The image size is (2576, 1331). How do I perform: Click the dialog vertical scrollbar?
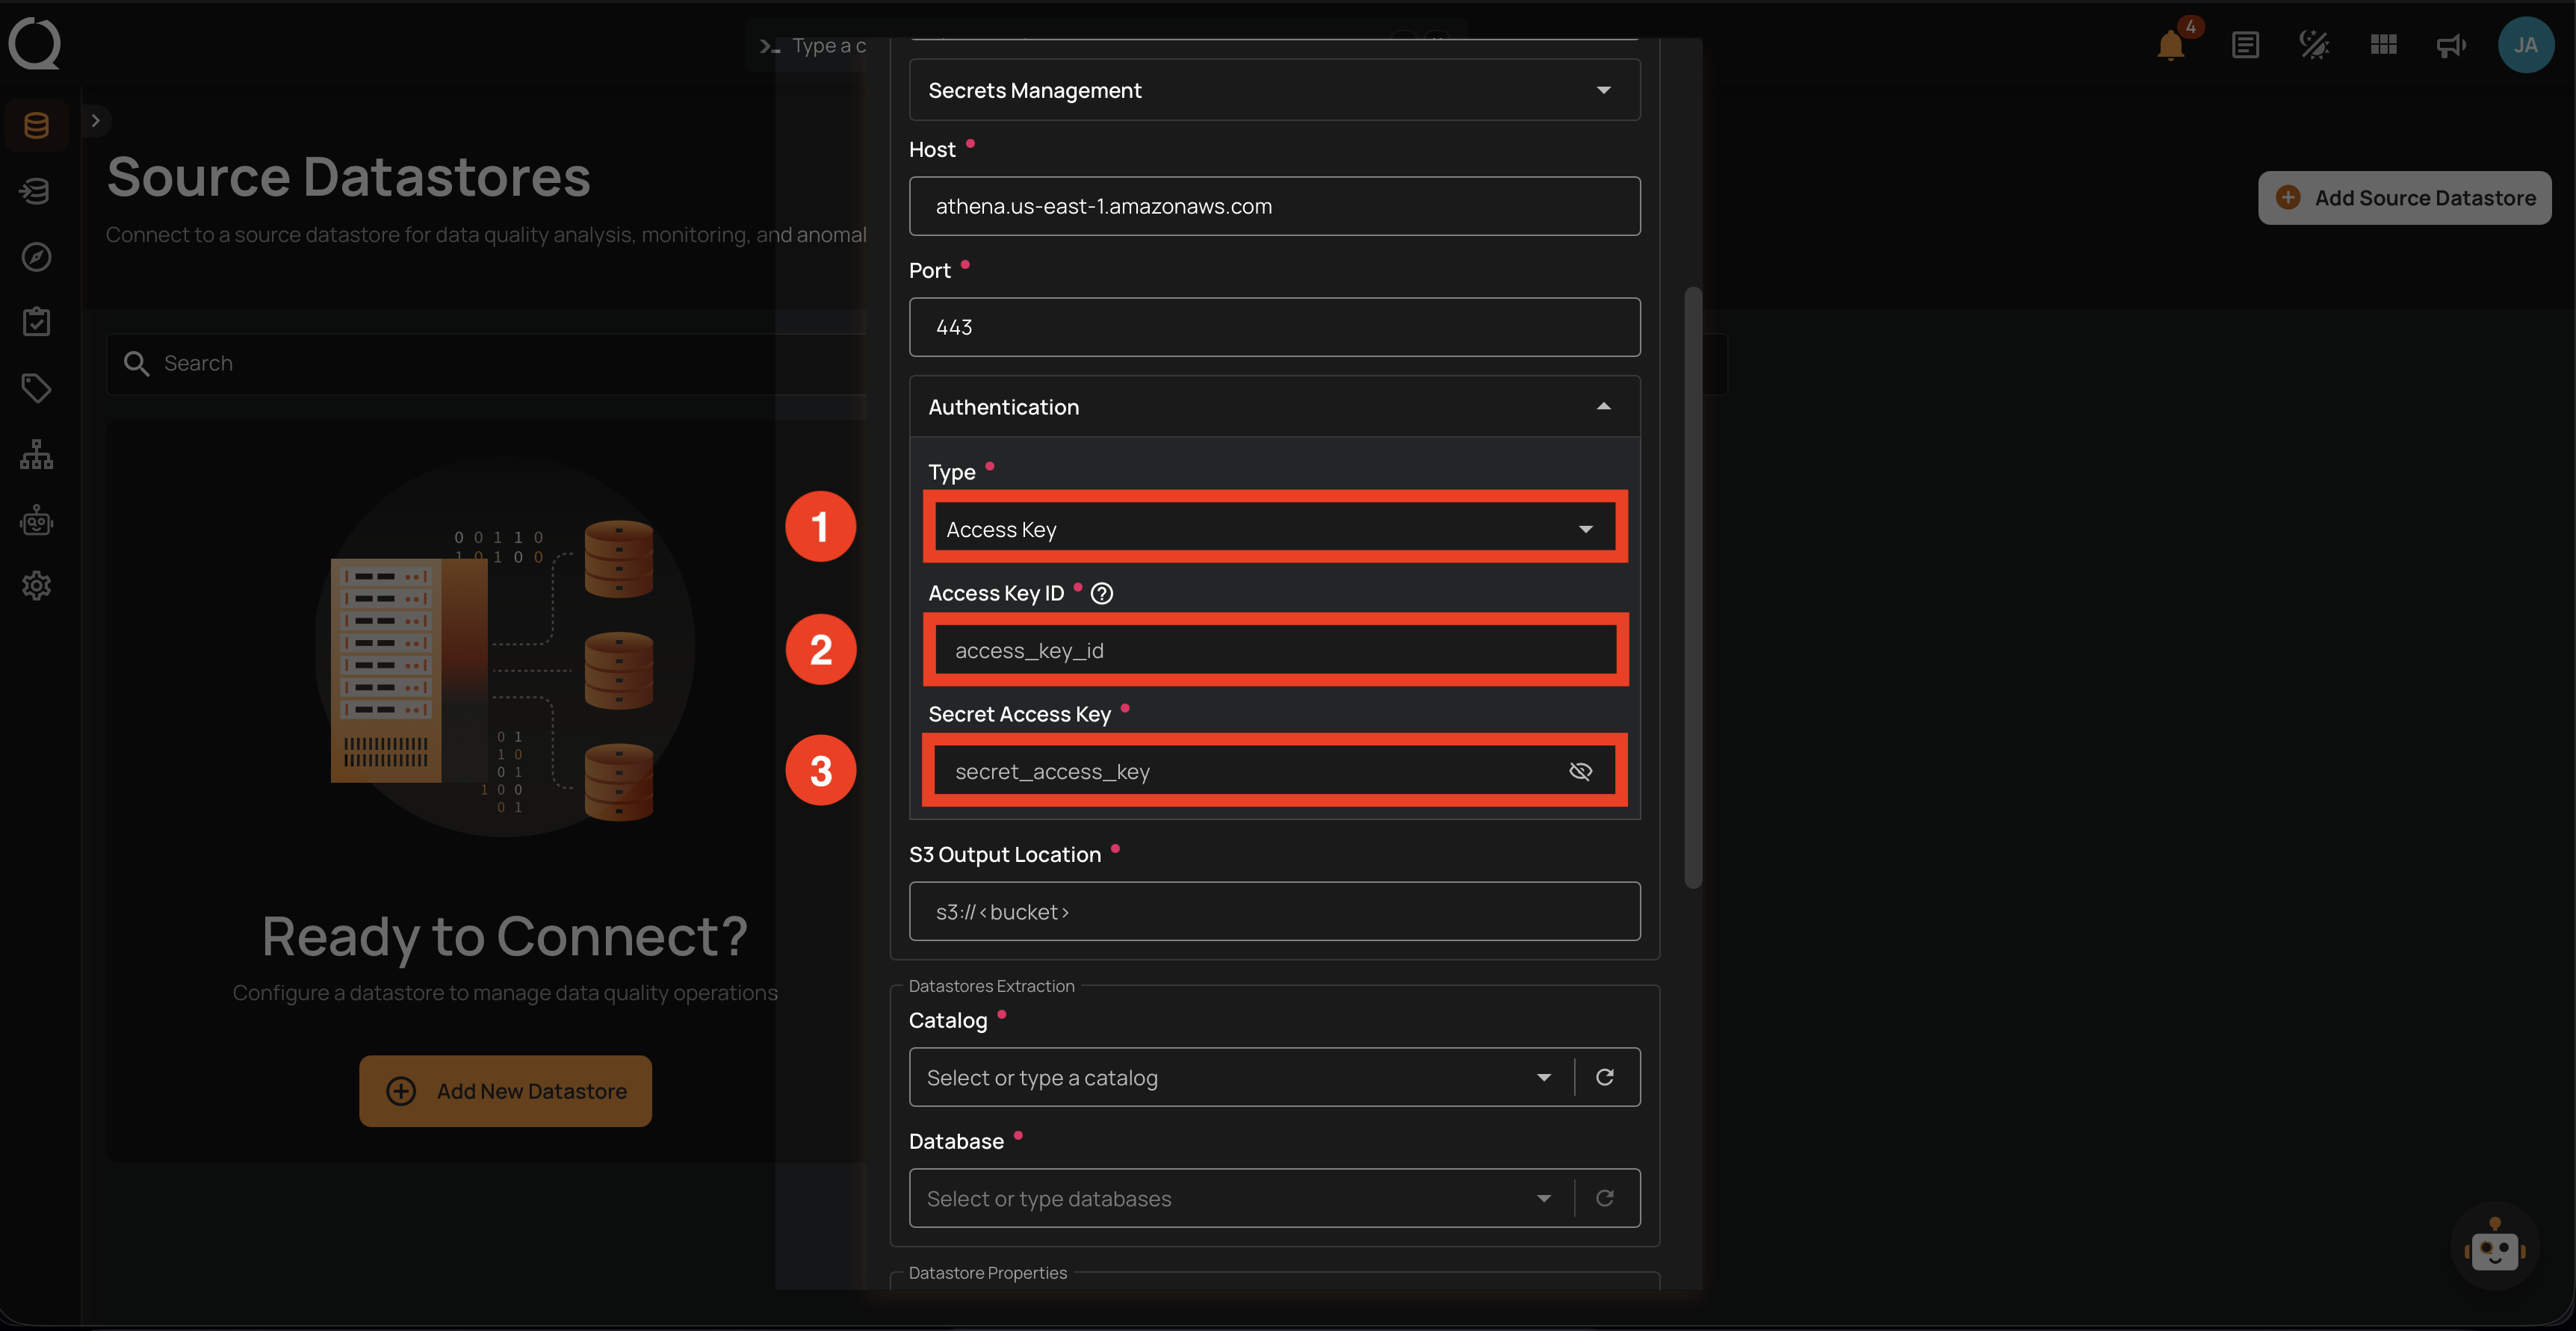point(1693,588)
